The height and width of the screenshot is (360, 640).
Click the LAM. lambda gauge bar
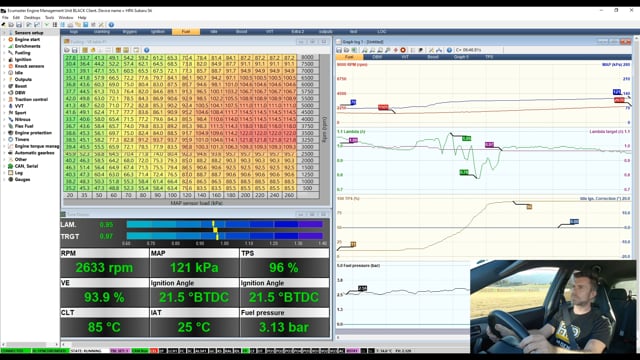click(225, 224)
